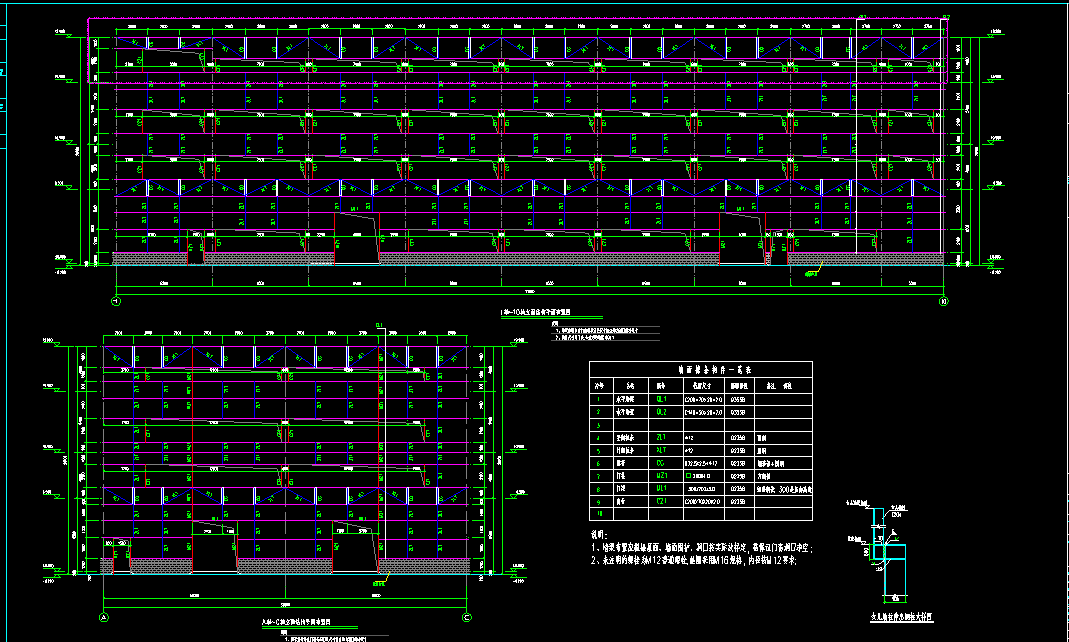The width and height of the screenshot is (1069, 642).
Task: Select the CZ1 entry in the schedule table
Action: pos(661,503)
